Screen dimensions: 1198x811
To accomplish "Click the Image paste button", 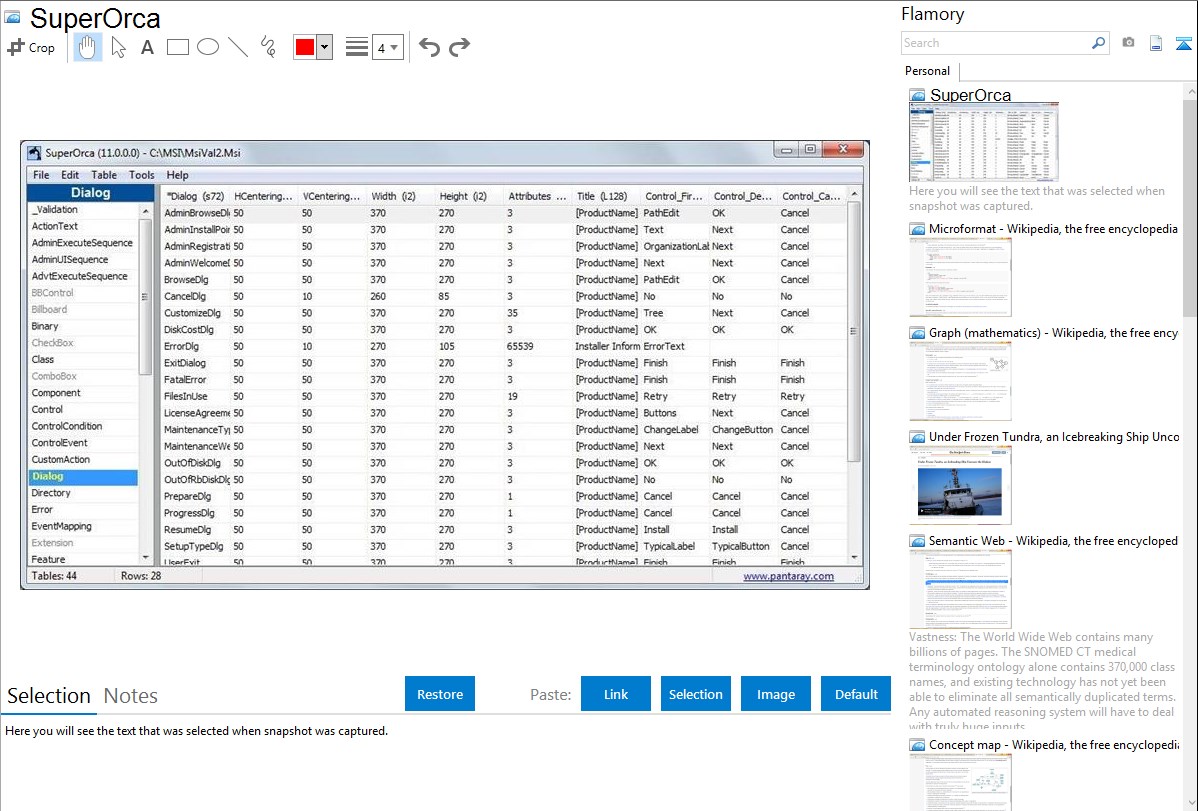I will coord(775,694).
